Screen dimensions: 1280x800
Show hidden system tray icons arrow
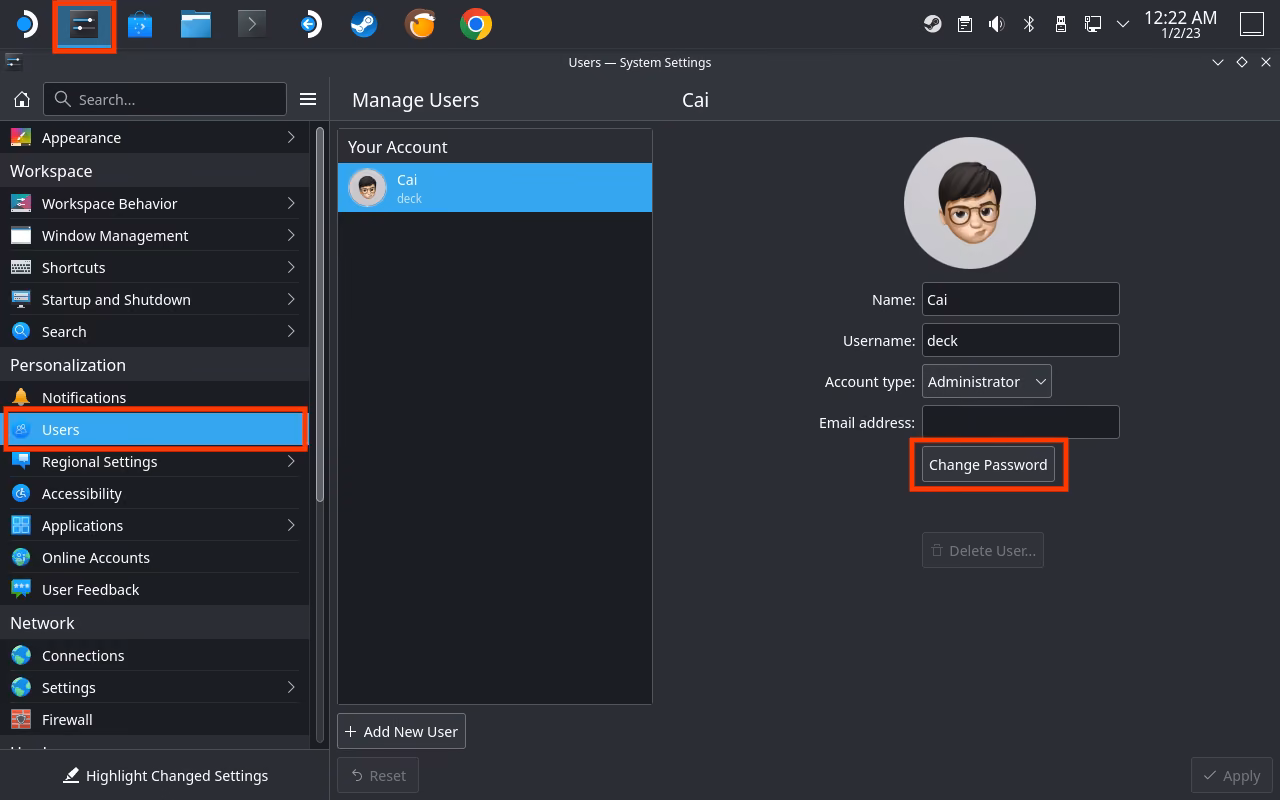coord(1123,24)
